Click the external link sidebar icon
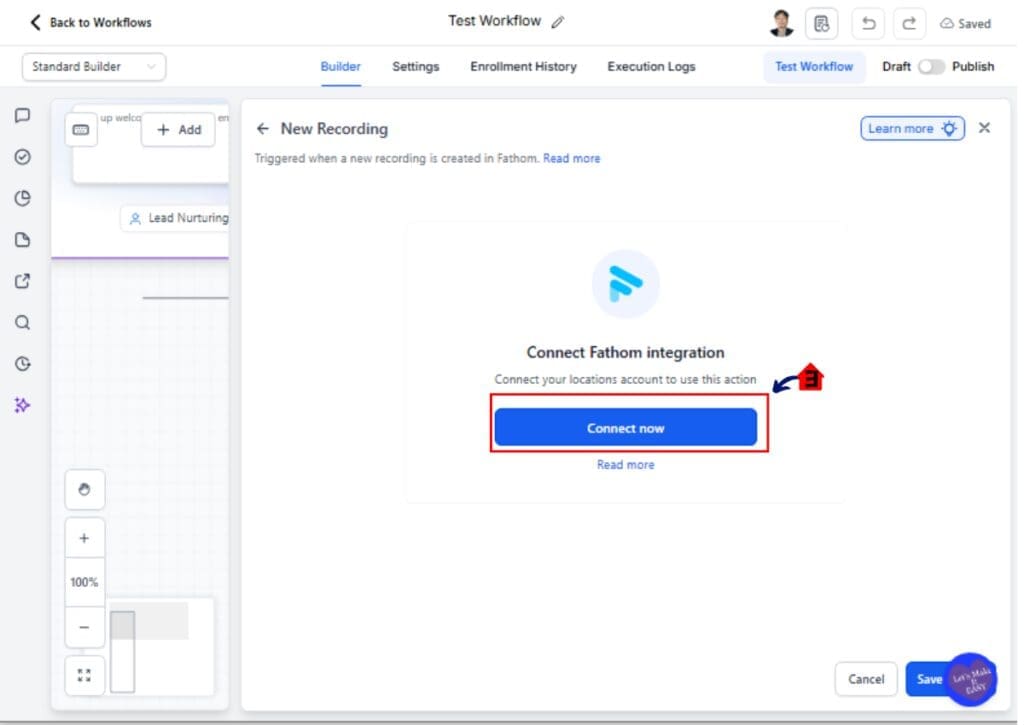1024x725 pixels. point(22,281)
